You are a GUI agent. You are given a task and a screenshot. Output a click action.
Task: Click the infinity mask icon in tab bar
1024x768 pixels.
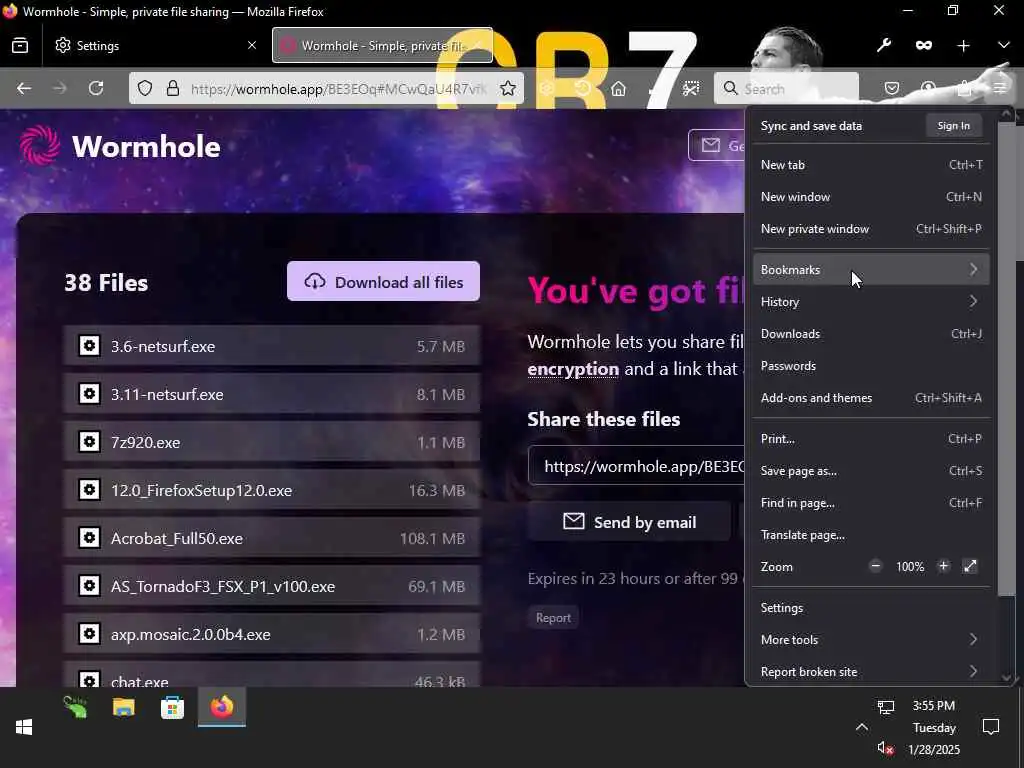pos(923,45)
